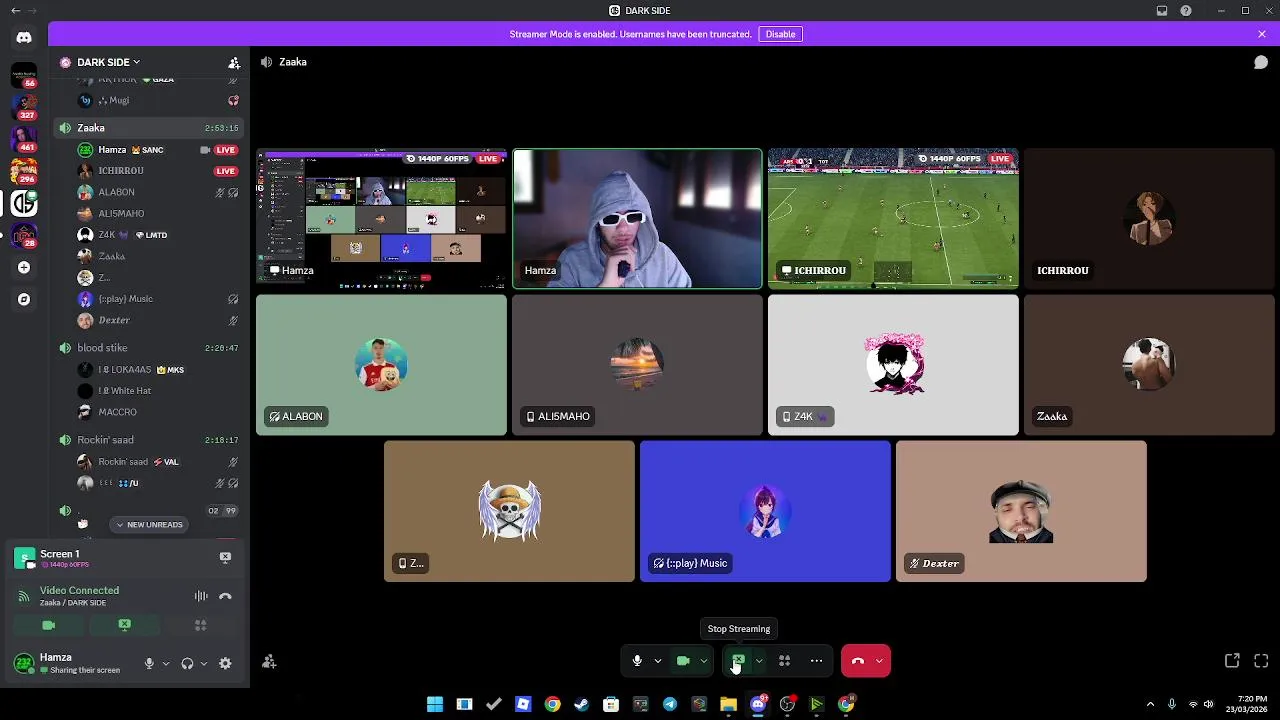Viewport: 1280px width, 720px height.
Task: Stop streaming icon beside Screen 1
Action: [225, 557]
